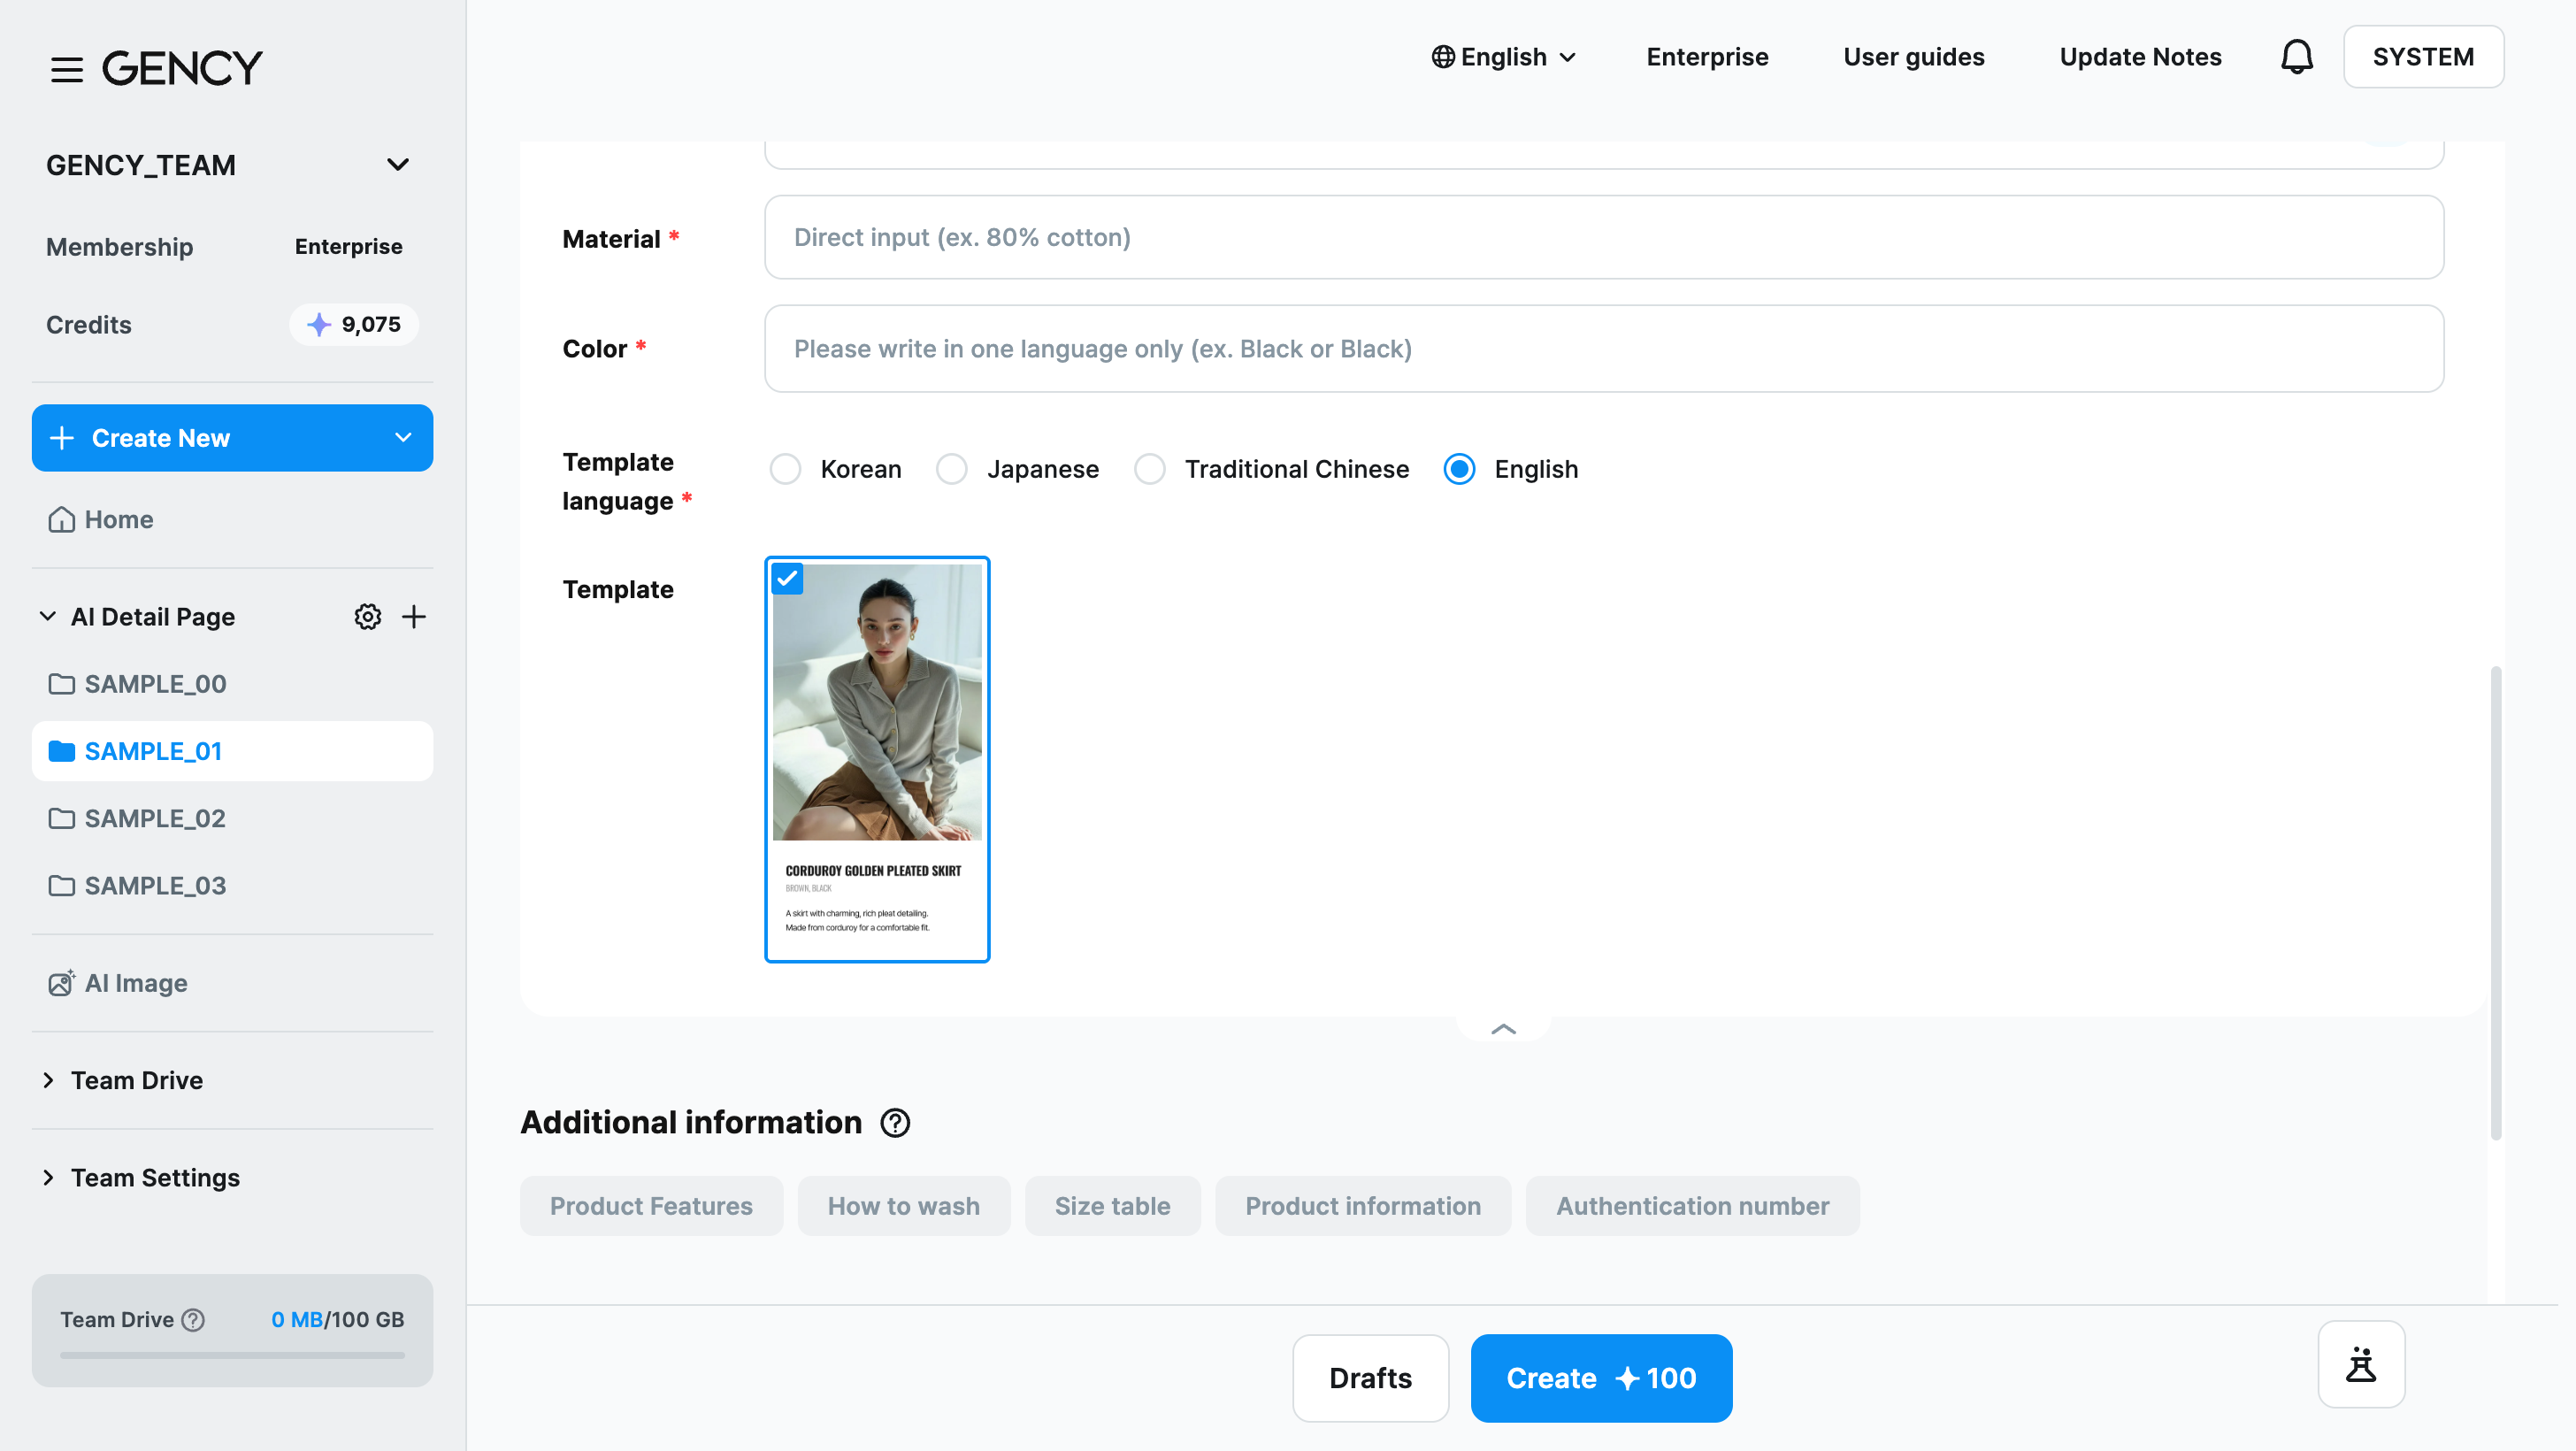
Task: Add new AI Detail Page folder
Action: coord(413,617)
